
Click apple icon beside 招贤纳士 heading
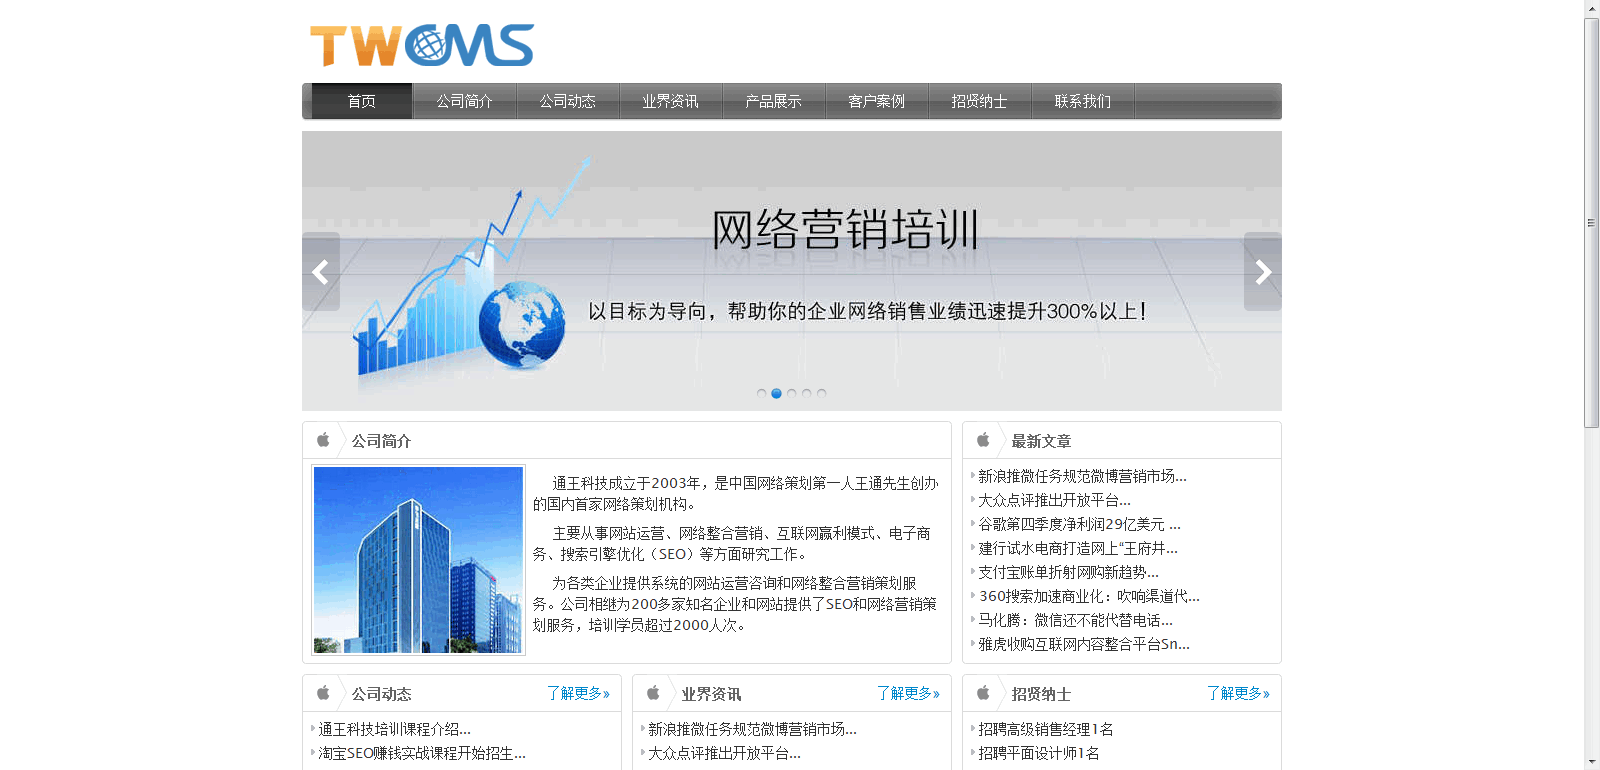coord(983,693)
